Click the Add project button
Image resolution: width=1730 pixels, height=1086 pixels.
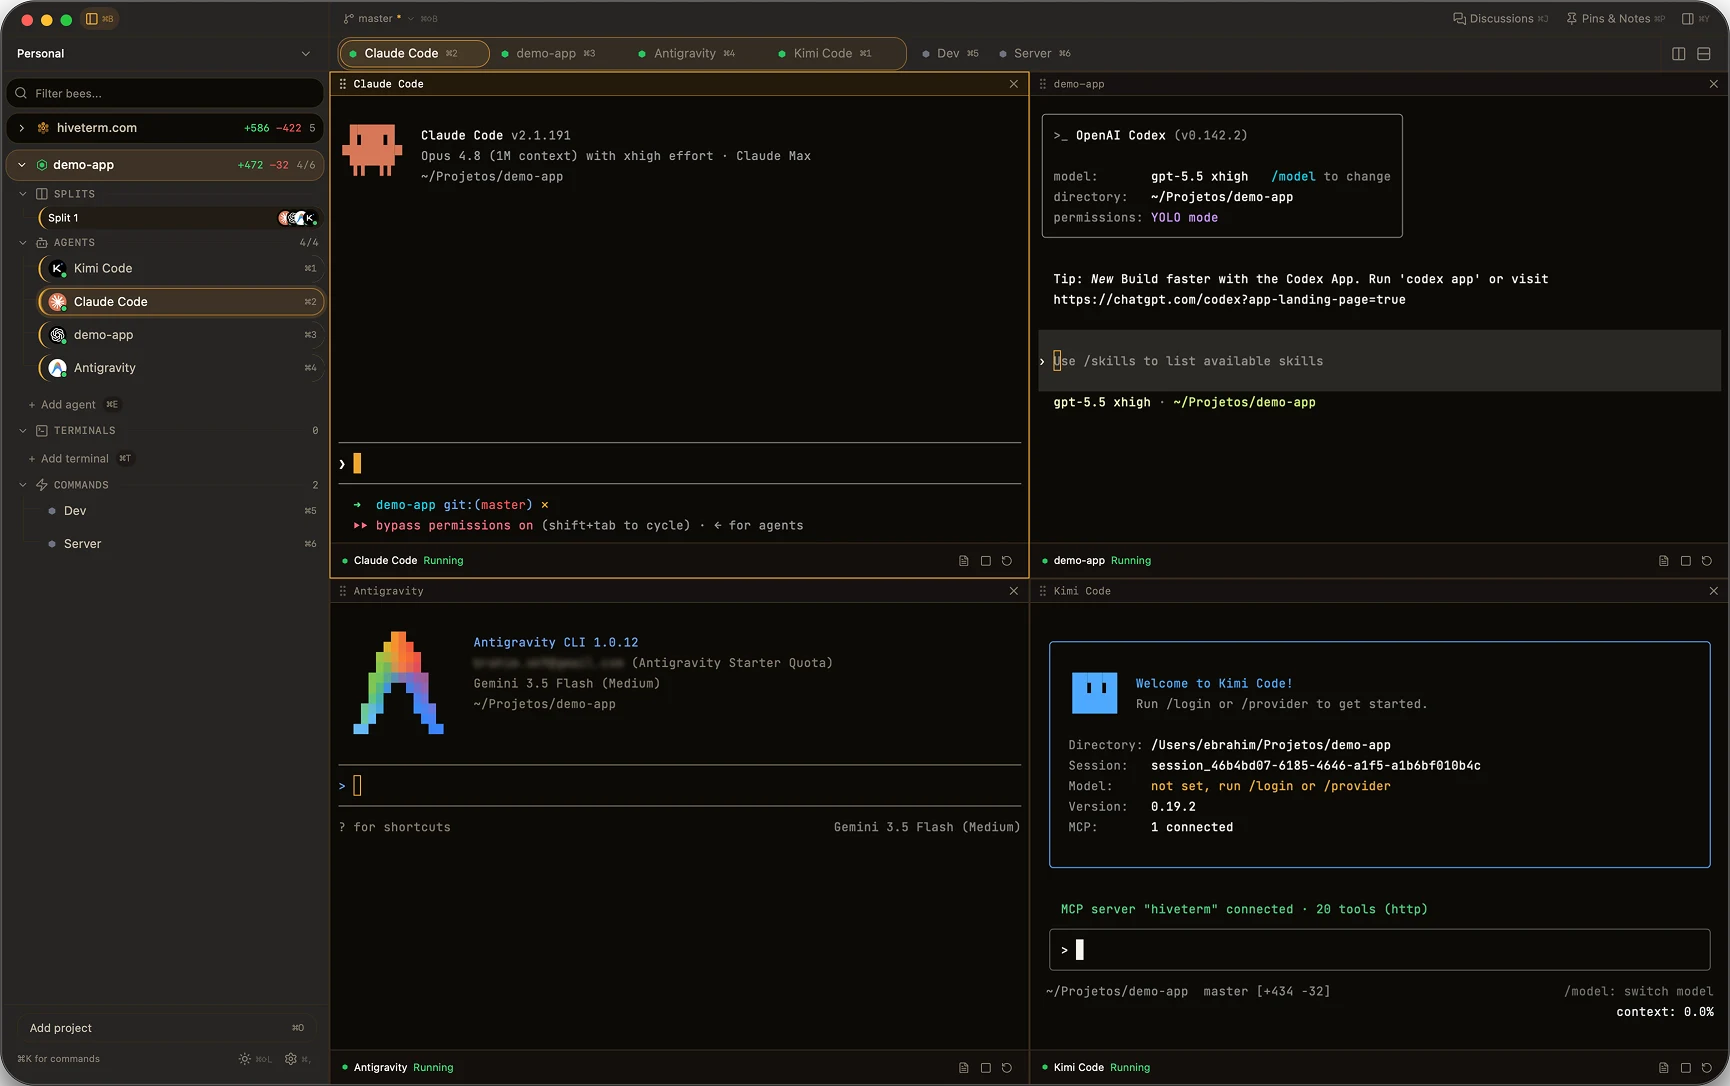[x=165, y=1028]
